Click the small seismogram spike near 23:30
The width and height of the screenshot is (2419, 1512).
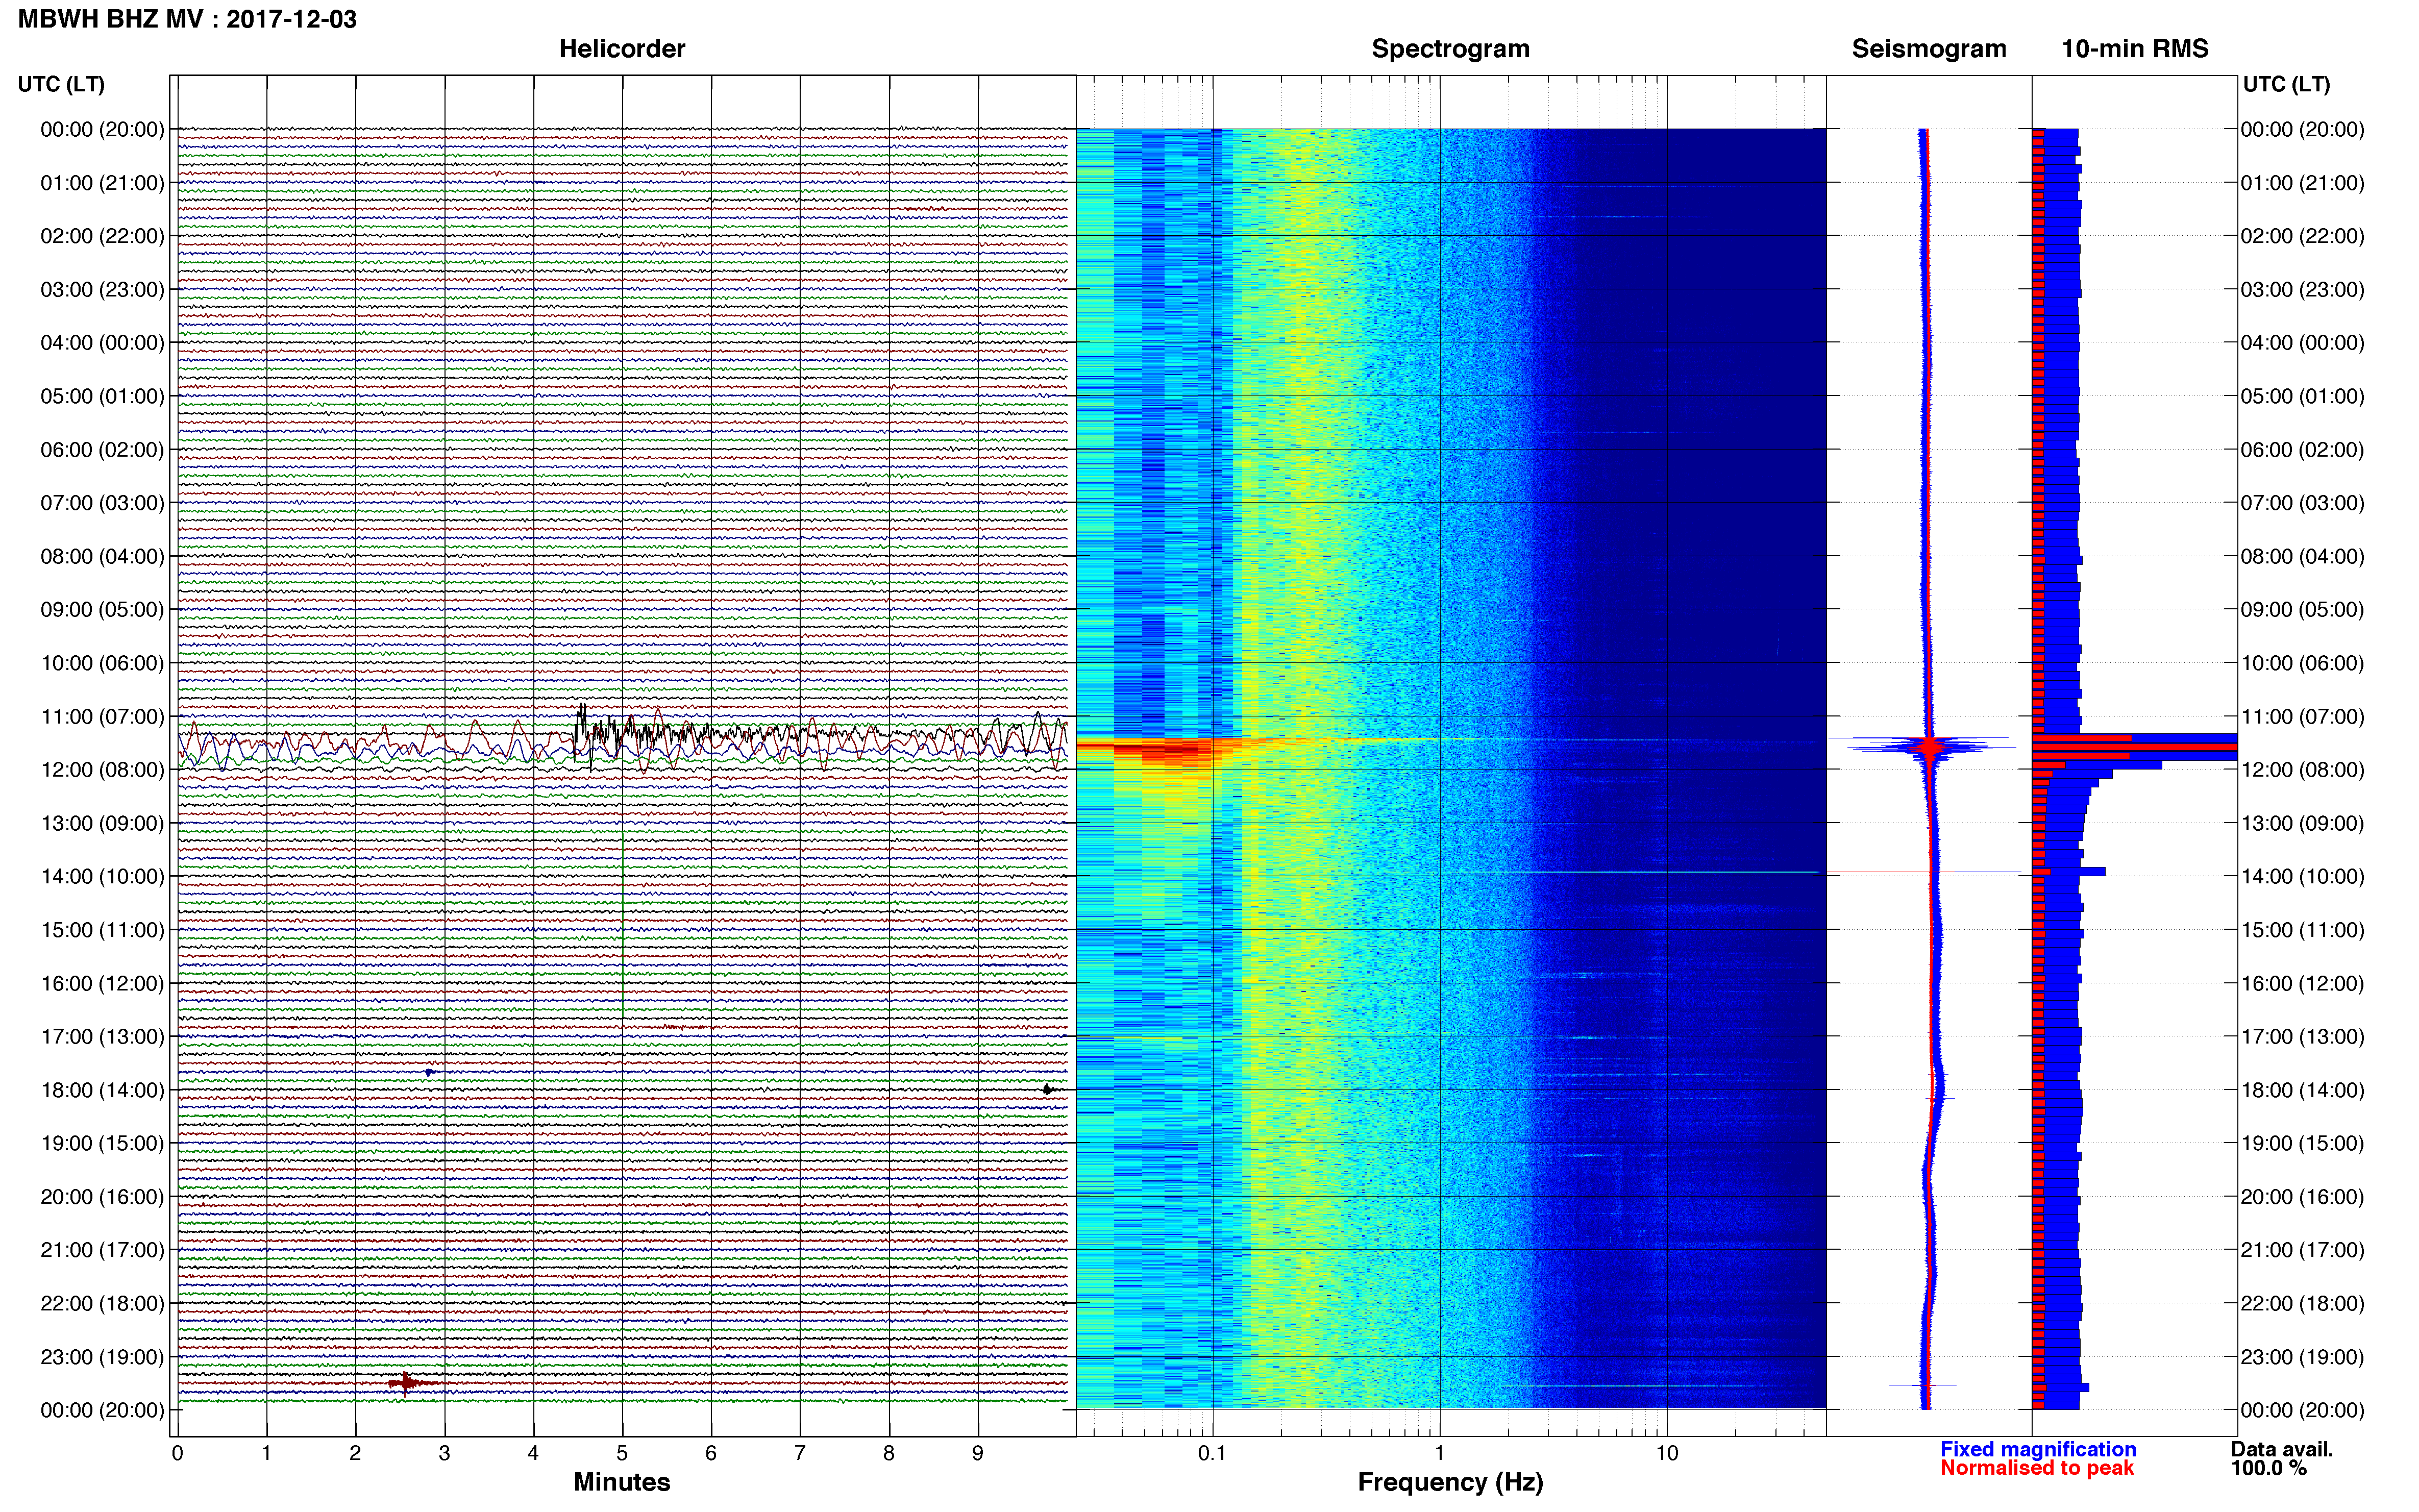(x=1923, y=1385)
